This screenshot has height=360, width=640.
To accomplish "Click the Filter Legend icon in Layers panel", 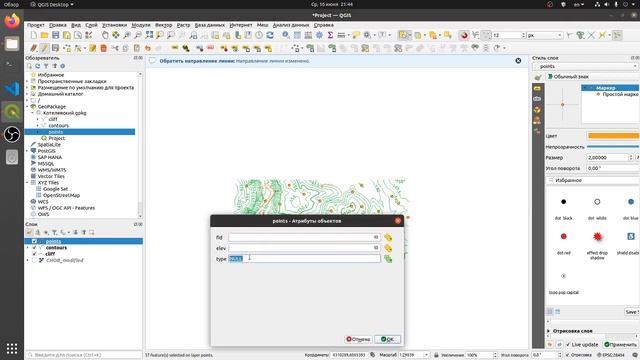I will tap(54, 232).
